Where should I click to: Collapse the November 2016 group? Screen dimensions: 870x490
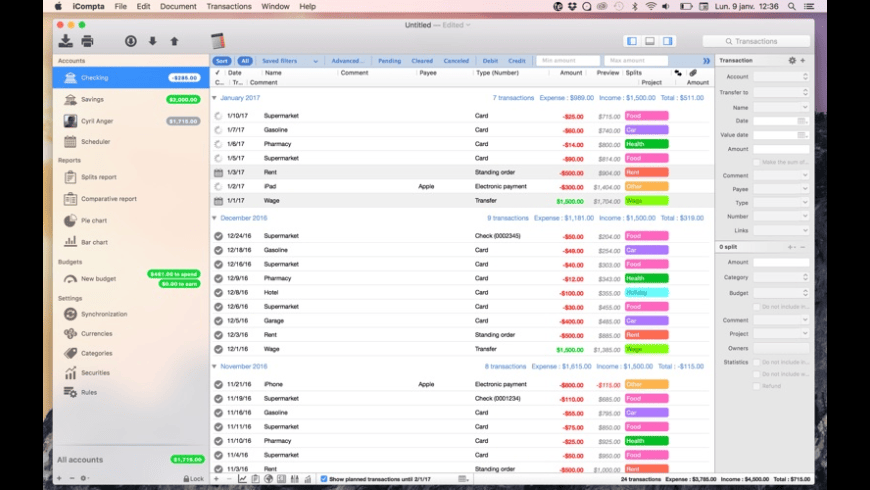click(x=214, y=366)
